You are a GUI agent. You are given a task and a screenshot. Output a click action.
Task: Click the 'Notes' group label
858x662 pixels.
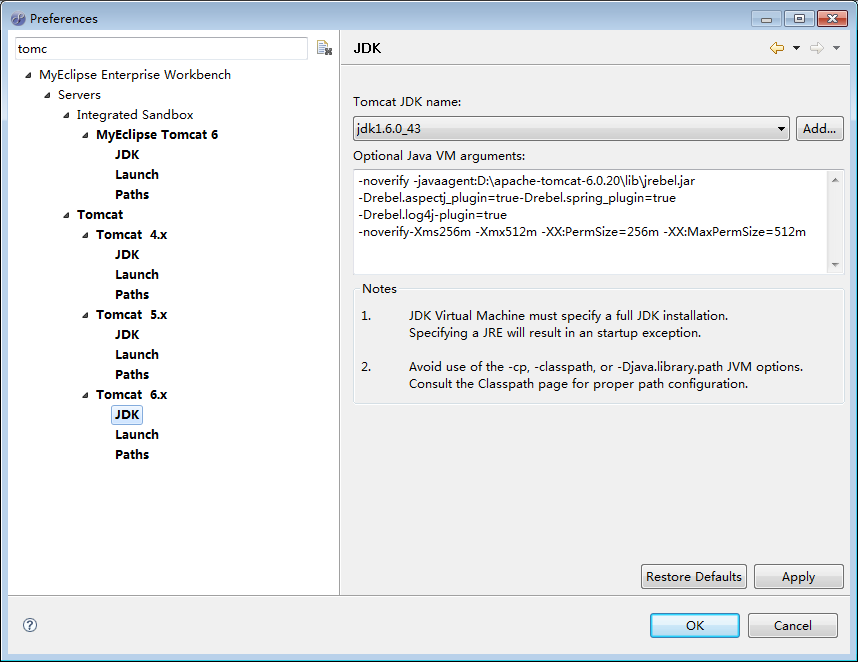[379, 289]
